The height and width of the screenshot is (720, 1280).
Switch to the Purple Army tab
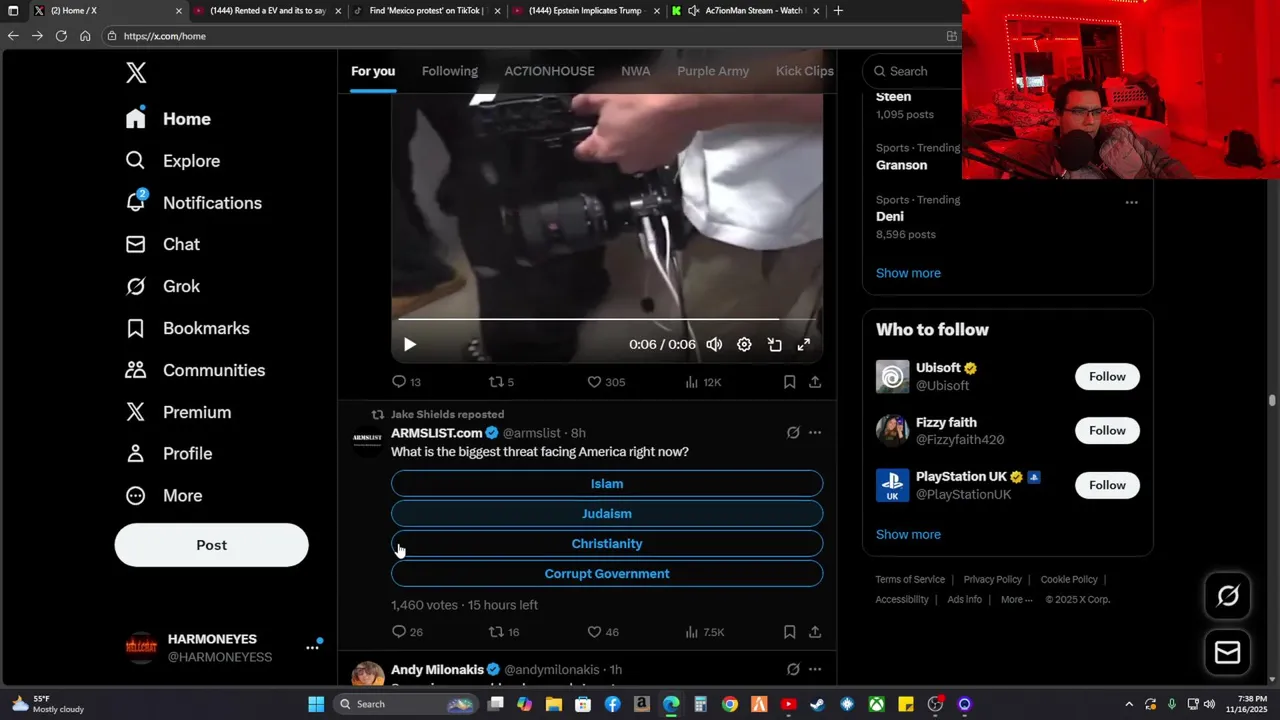(713, 71)
